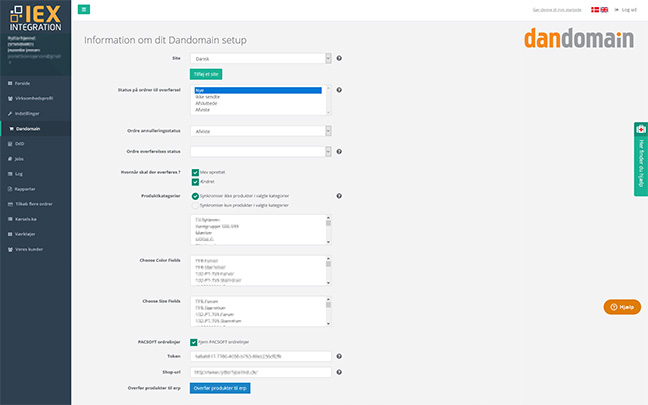Screen dimensions: 648x405
Task: Select 'Synkroniser ikke produkter i valgte kategorier'
Action: click(x=195, y=196)
